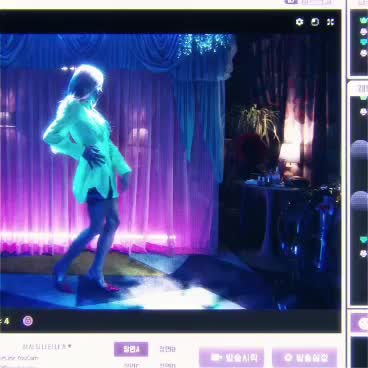Screen dimensions: 368x368
Task: Toggle fullscreen with the arrows icon
Action: click(x=330, y=22)
